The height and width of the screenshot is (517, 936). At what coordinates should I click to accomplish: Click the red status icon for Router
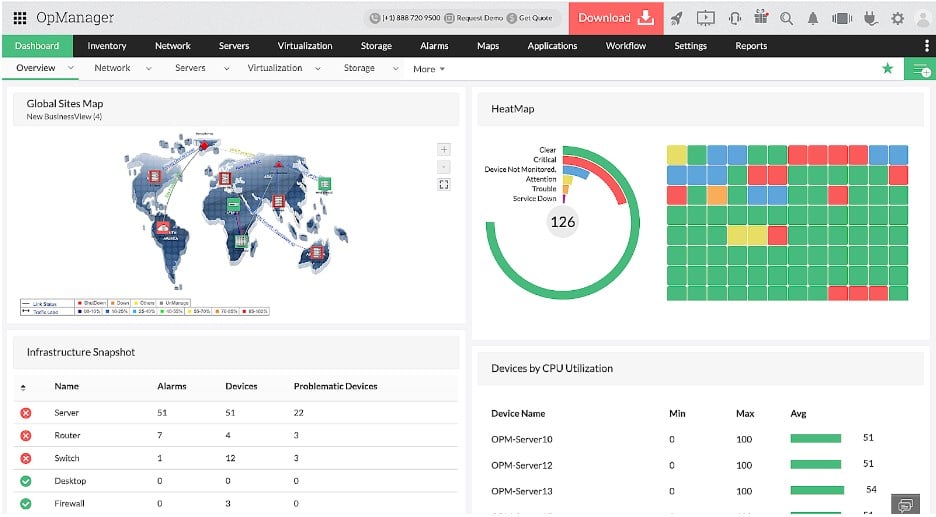pos(26,436)
